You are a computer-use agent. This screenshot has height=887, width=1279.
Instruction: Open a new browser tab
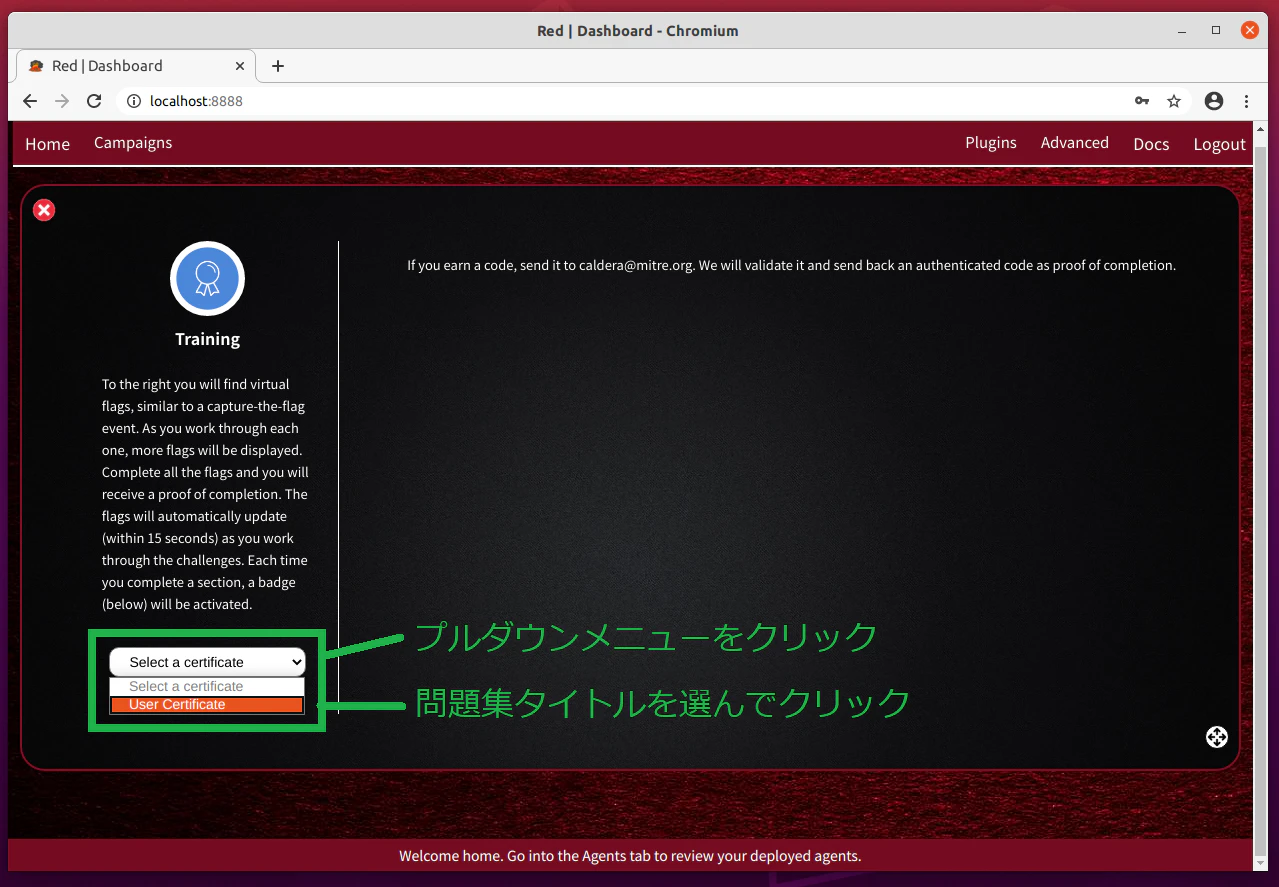pos(278,66)
